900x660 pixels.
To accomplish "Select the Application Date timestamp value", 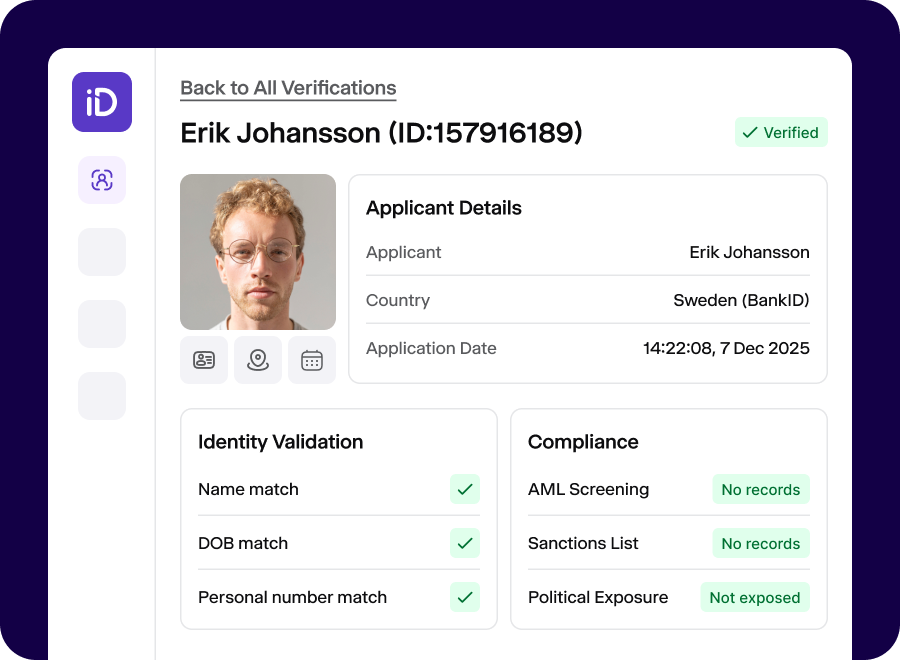I will [x=725, y=348].
